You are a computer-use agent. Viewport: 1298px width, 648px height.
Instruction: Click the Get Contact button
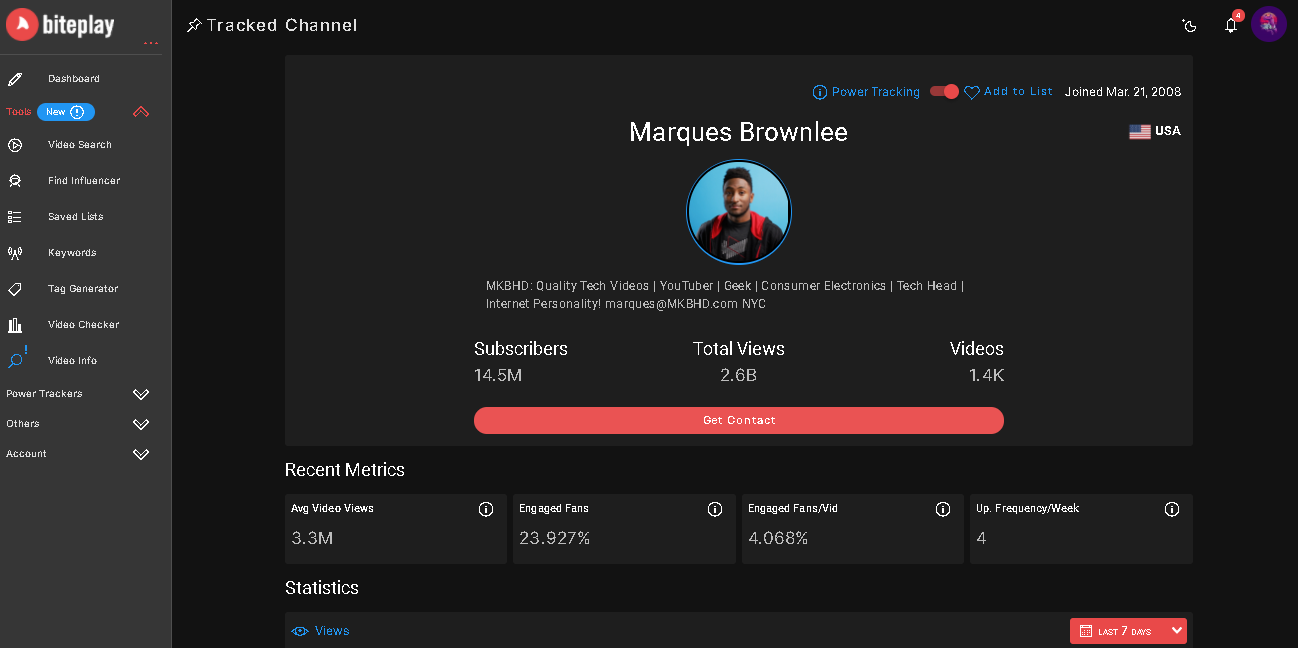click(x=739, y=420)
